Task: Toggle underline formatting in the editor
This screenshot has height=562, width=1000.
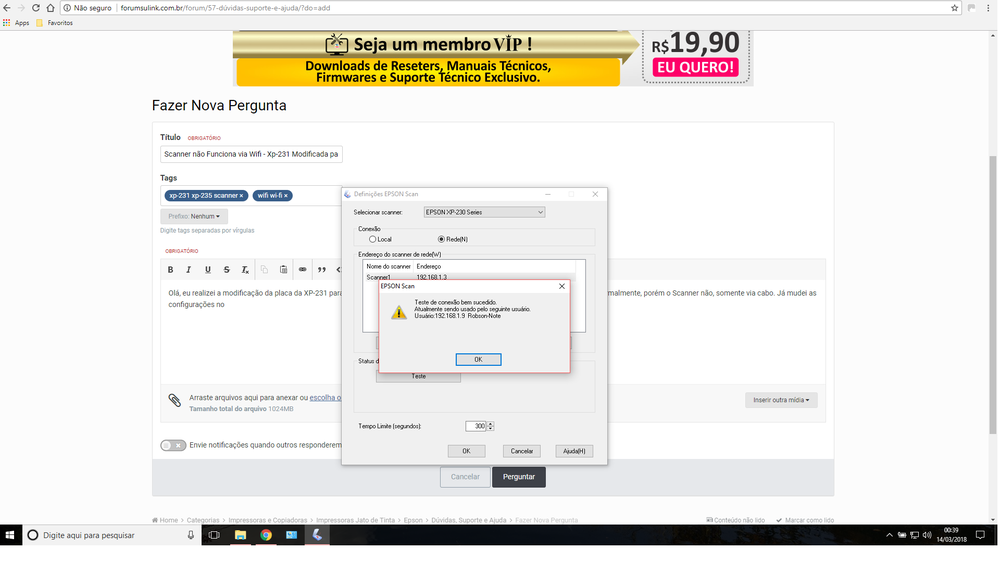Action: [x=208, y=270]
